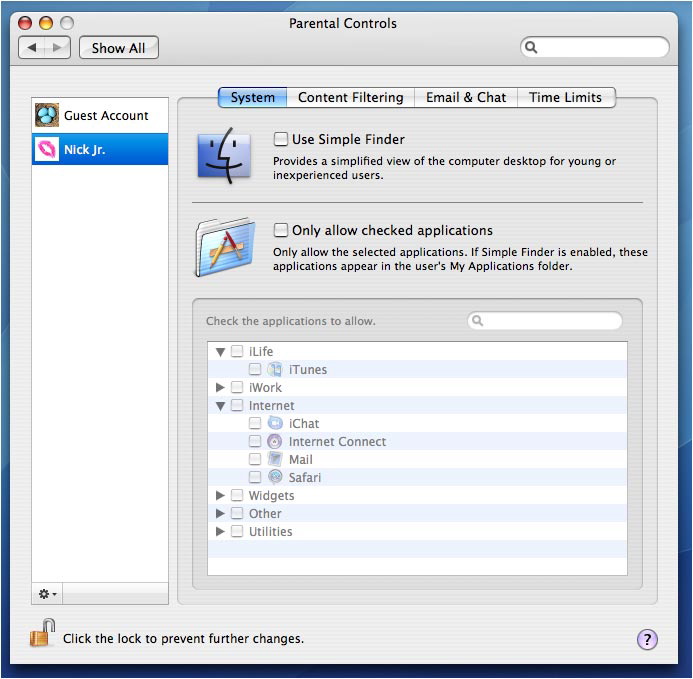Viewport: 693px width, 679px height.
Task: Click the Internet Connect row label
Action: [337, 442]
